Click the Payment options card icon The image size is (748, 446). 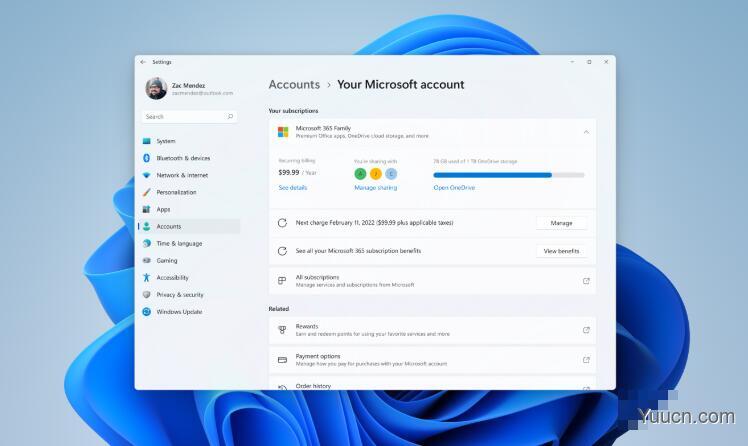point(282,360)
